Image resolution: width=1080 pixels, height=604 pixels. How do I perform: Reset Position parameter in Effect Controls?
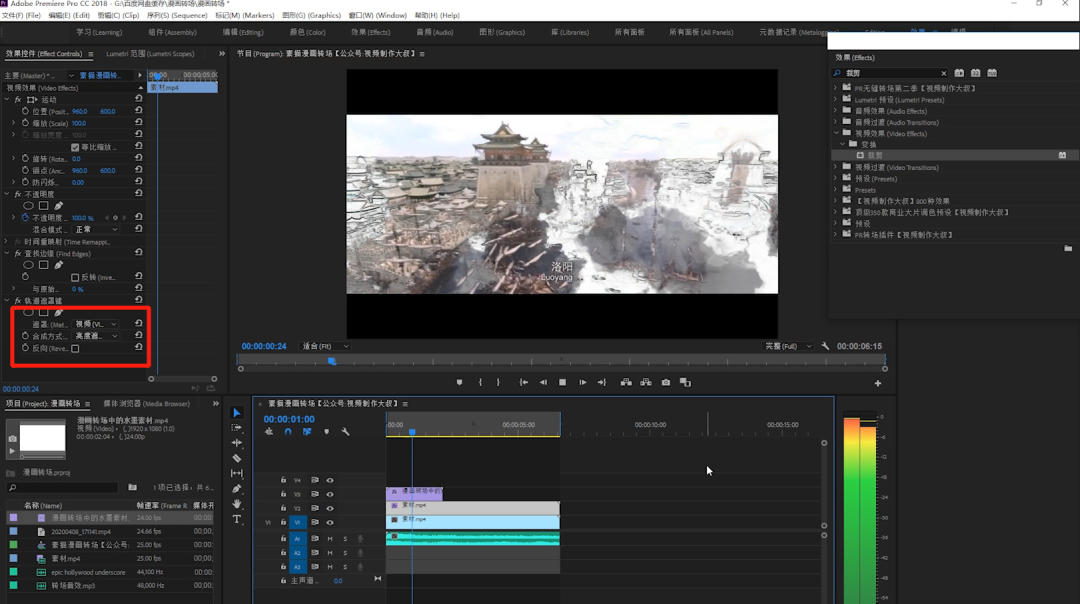point(138,111)
